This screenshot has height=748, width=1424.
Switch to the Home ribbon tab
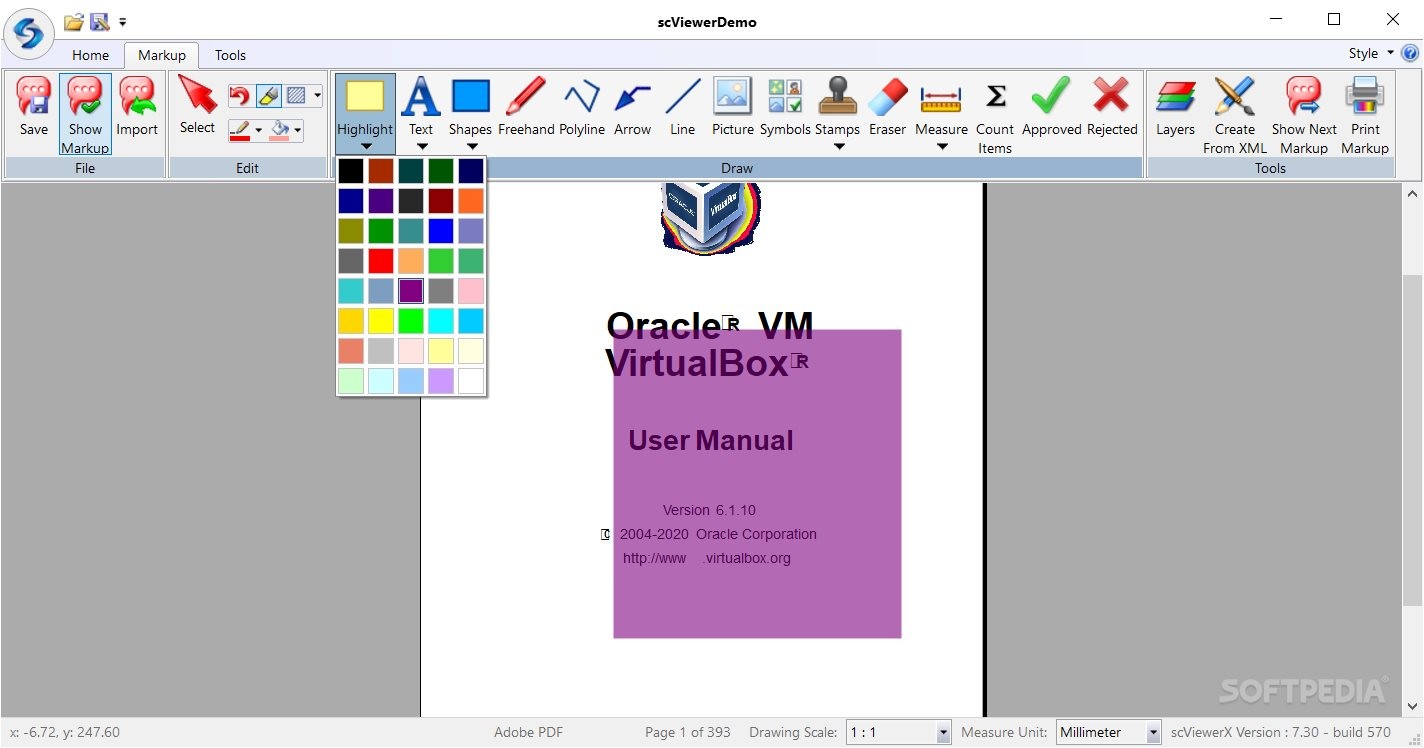tap(90, 55)
